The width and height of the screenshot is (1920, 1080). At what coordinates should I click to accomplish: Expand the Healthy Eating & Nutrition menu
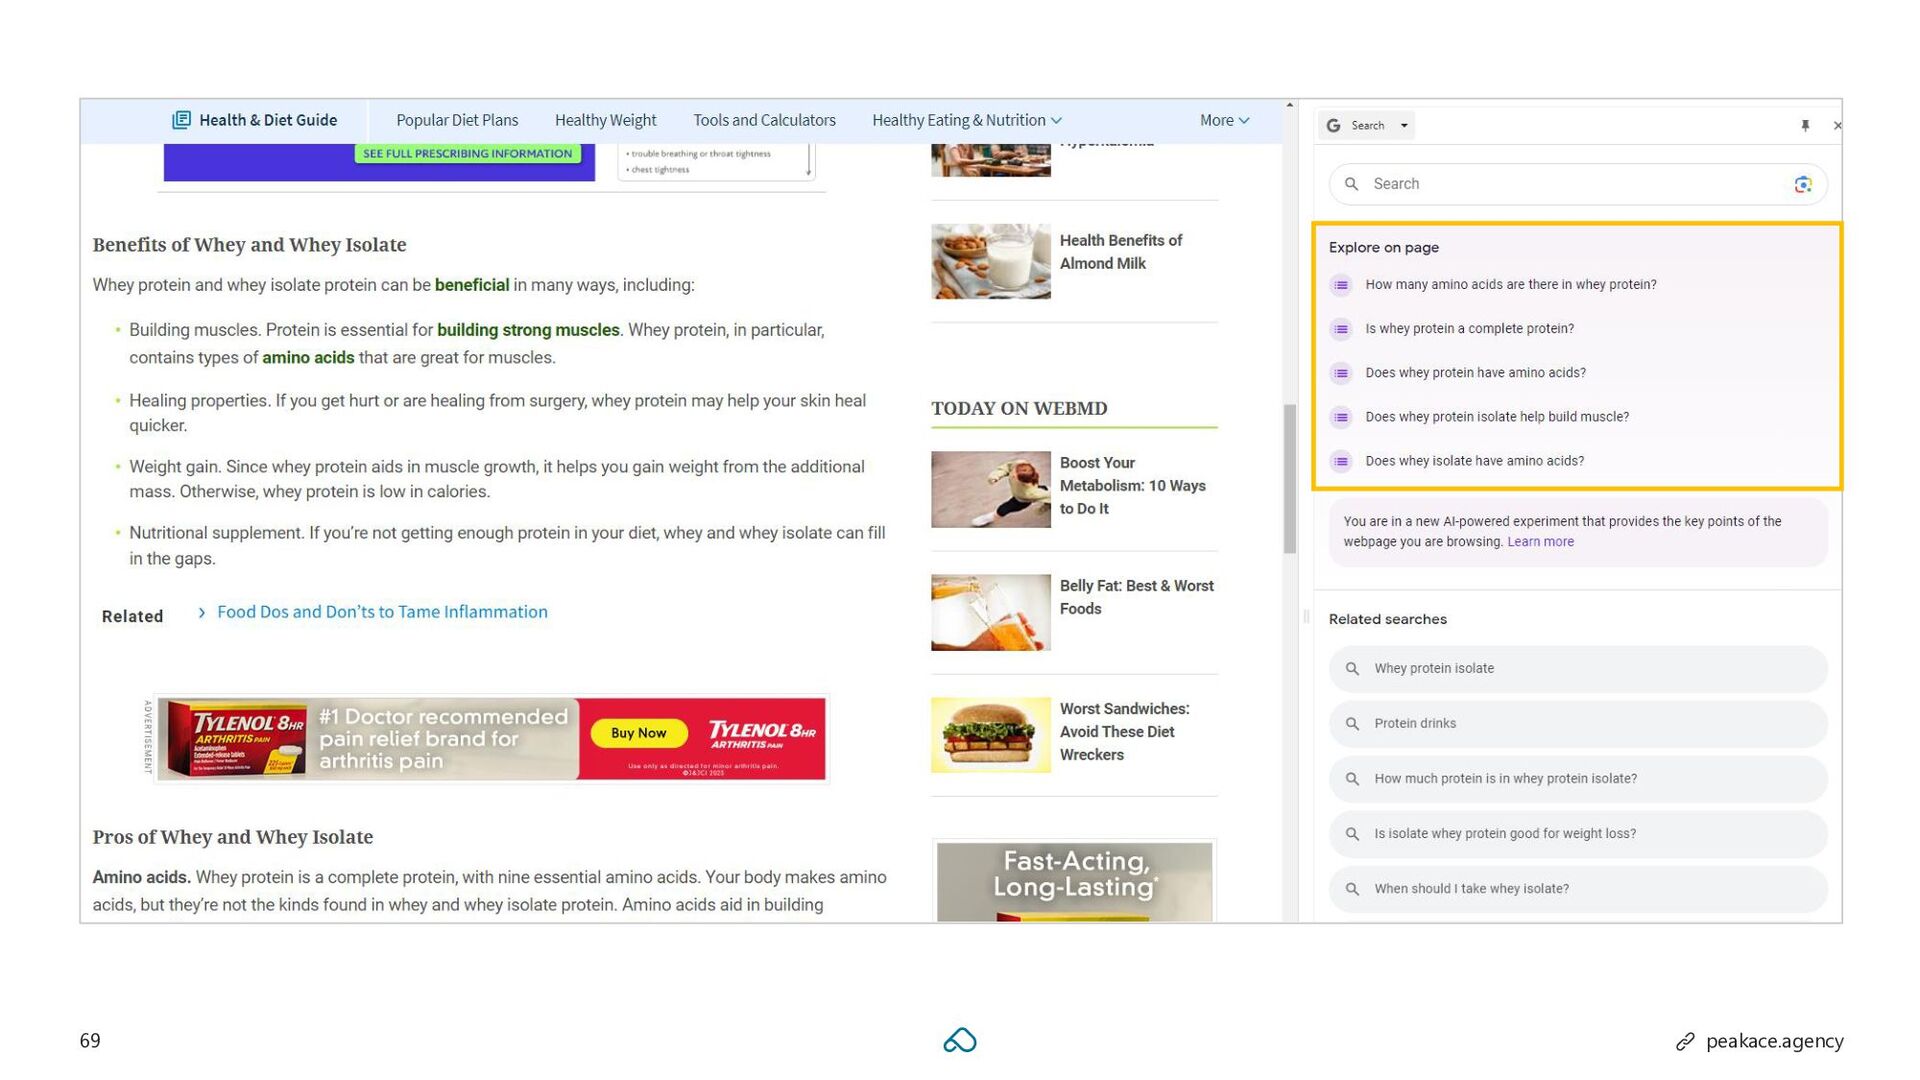click(966, 120)
